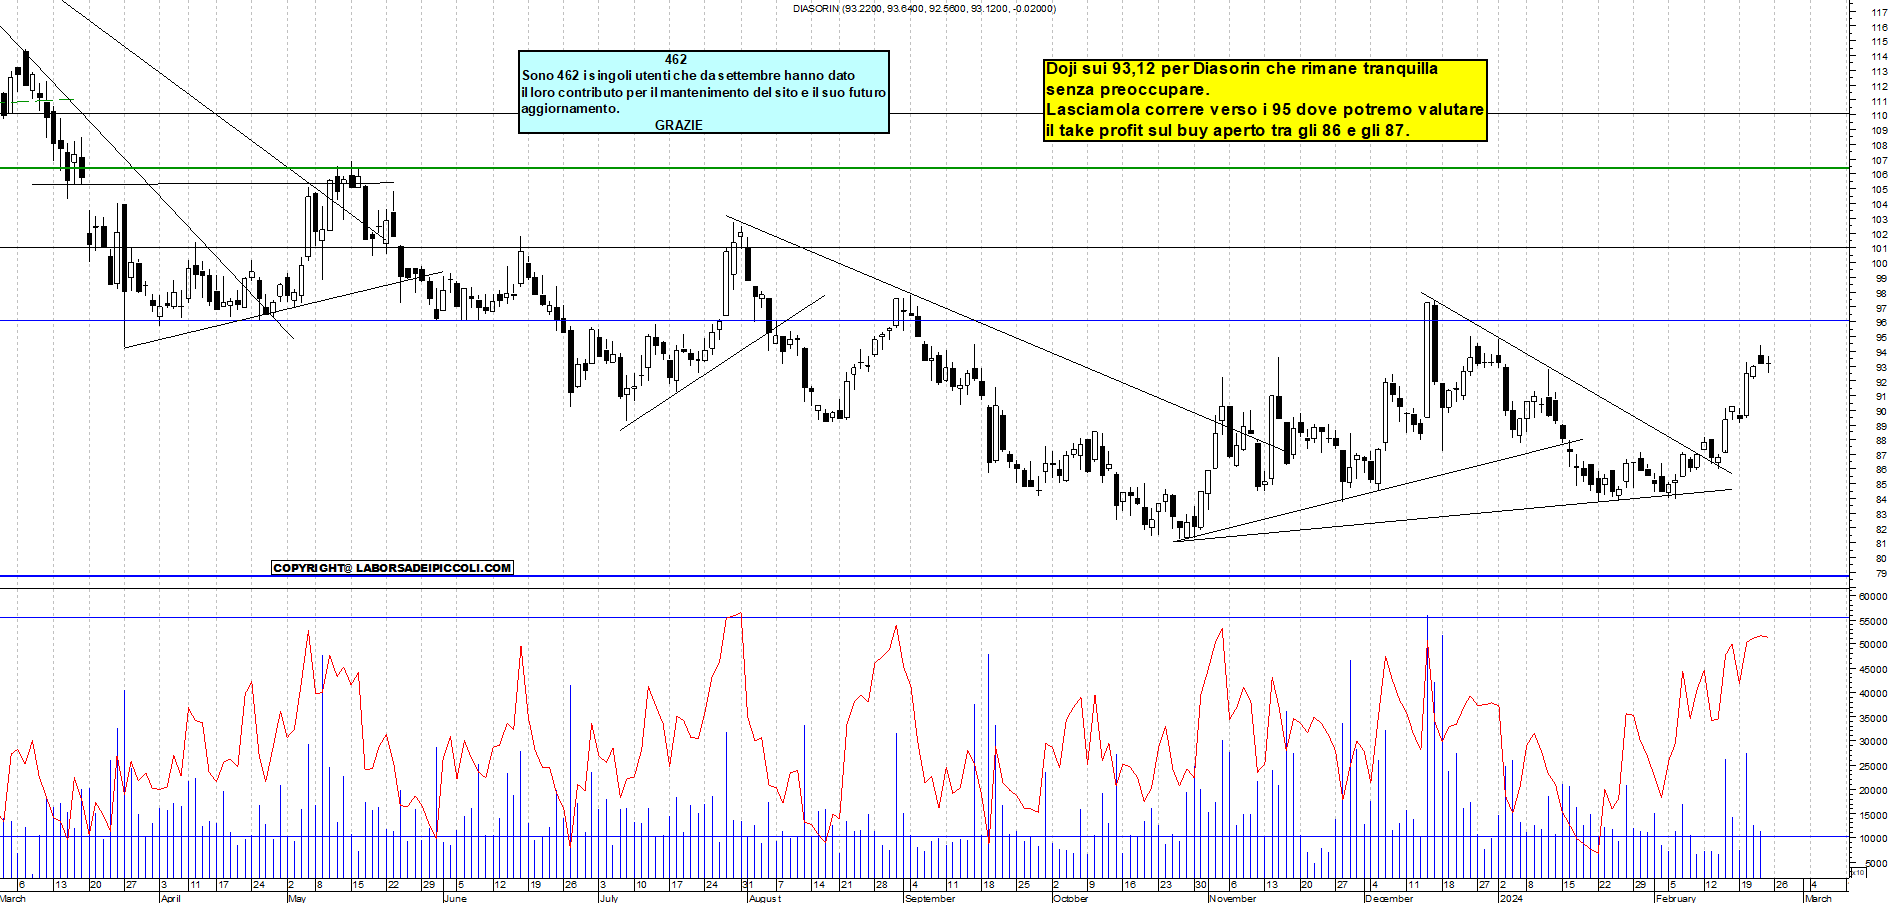Click the DIASORIN chart title text
Screen dimensions: 1890x903
coord(925,8)
